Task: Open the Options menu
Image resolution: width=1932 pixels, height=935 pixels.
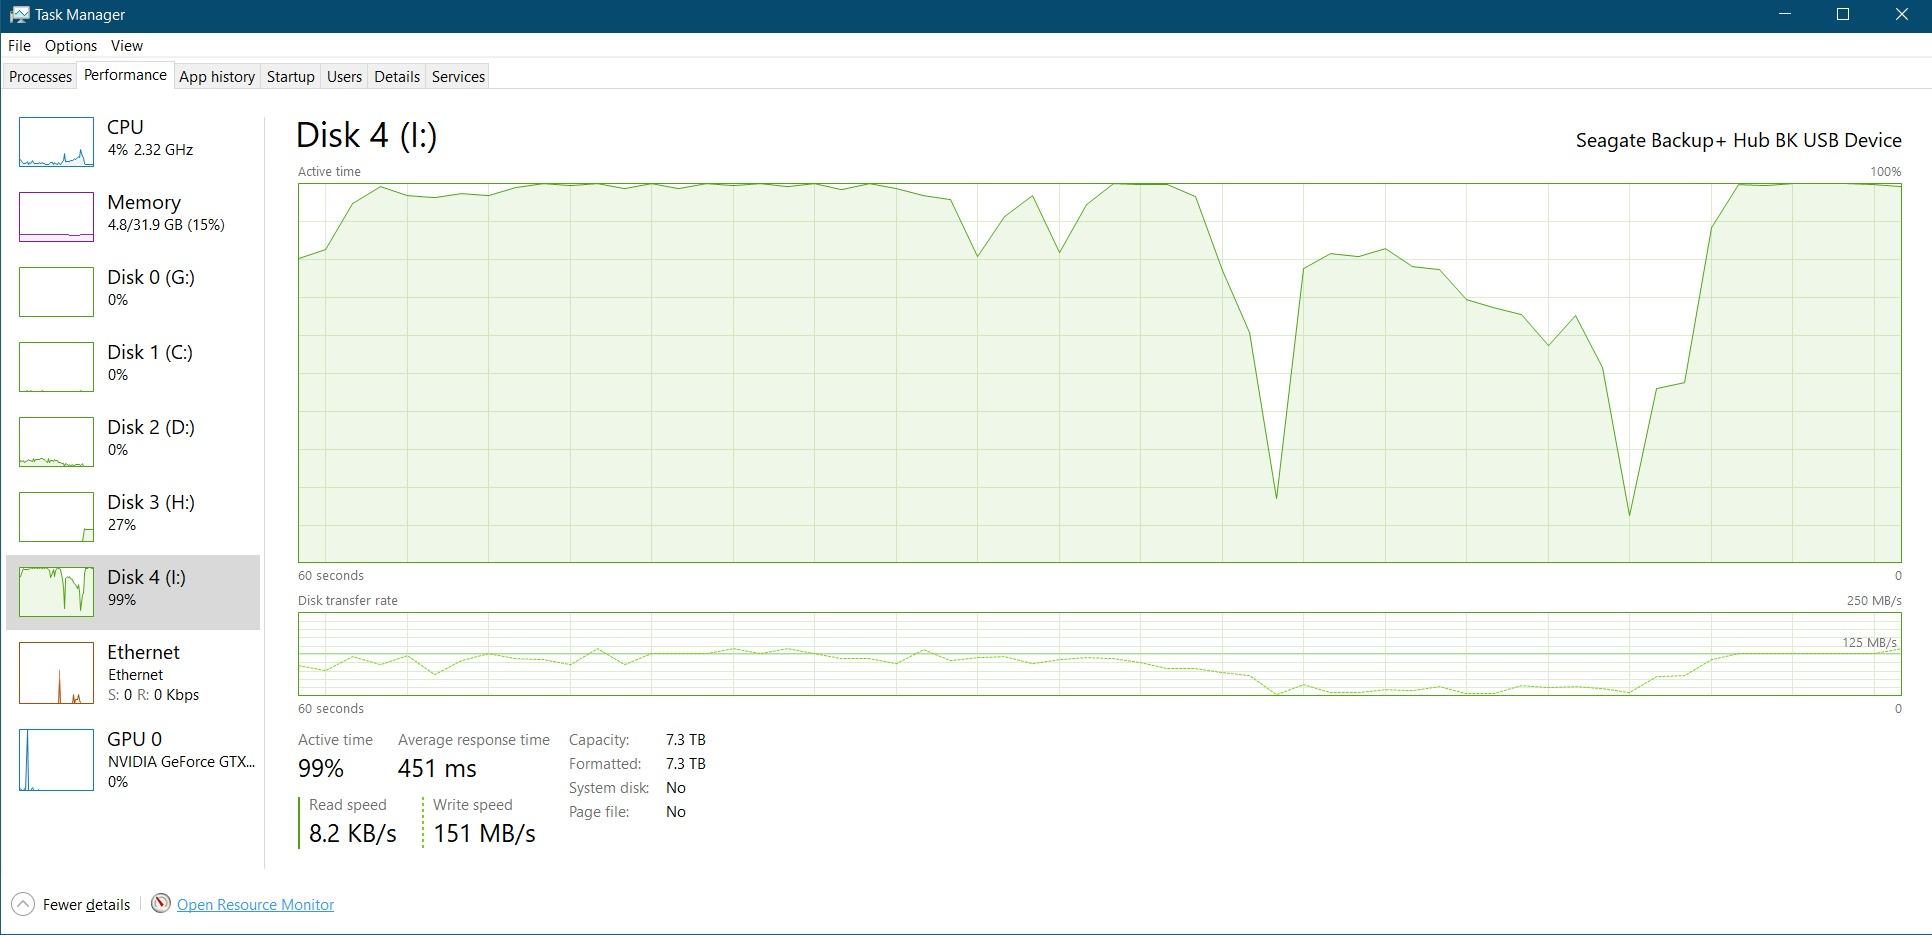Action: (x=71, y=45)
